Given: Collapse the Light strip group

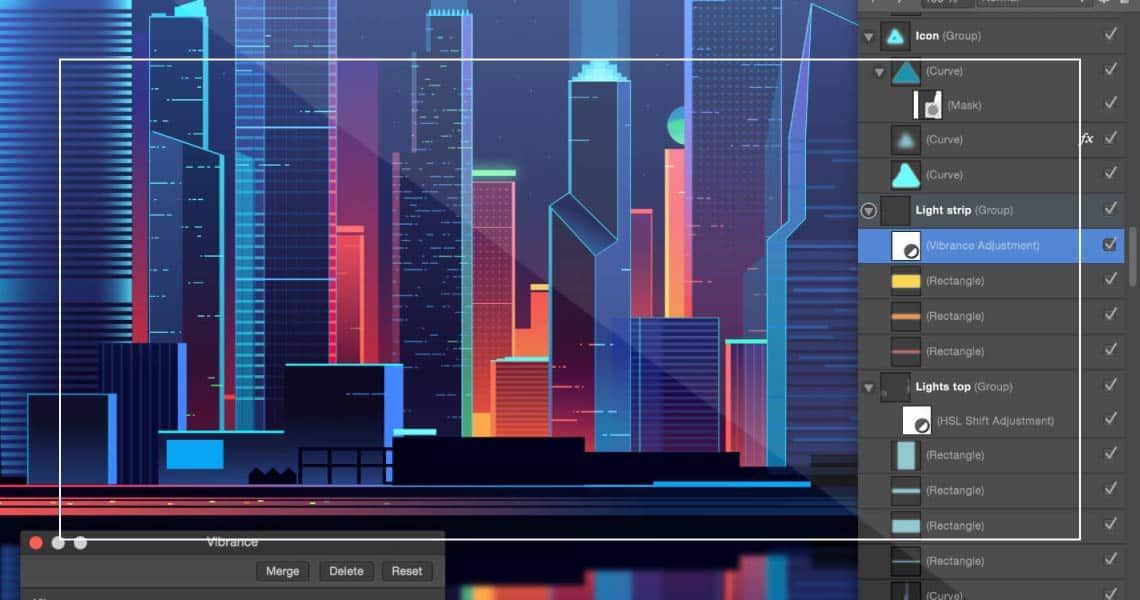Looking at the screenshot, I should (868, 211).
